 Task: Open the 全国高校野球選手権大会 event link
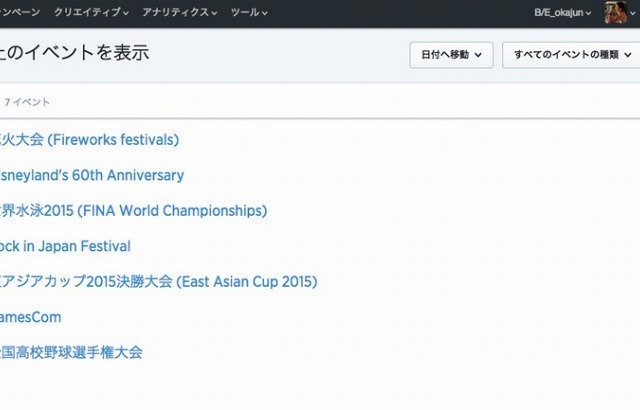pyautogui.click(x=71, y=352)
